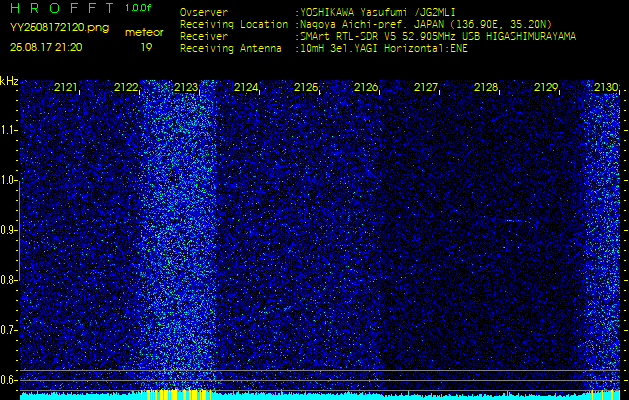Click the 2128 time marker

486,87
